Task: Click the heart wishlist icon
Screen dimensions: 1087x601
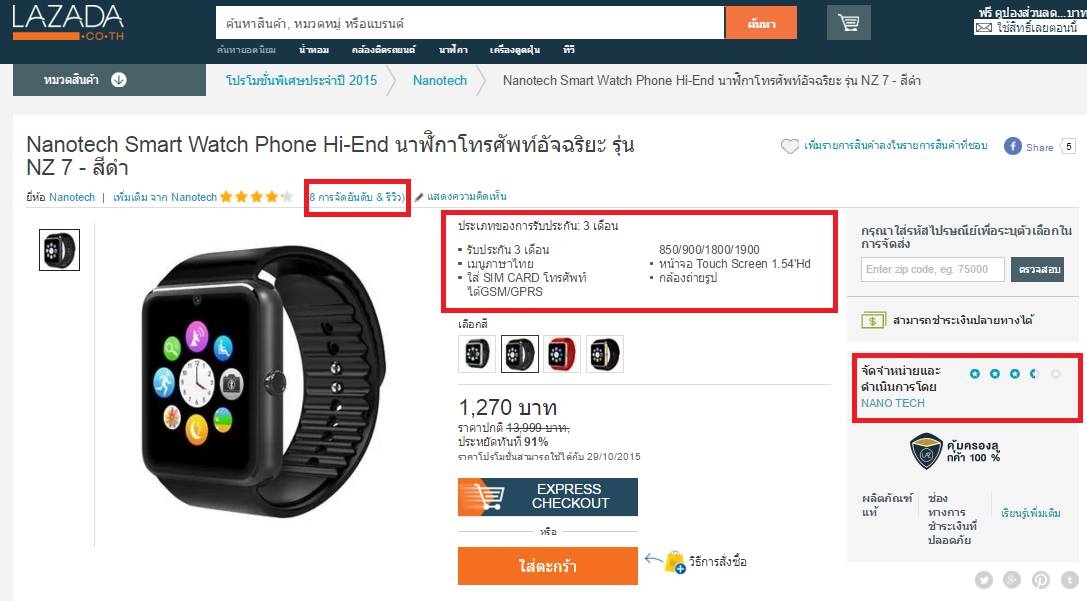Action: 790,146
